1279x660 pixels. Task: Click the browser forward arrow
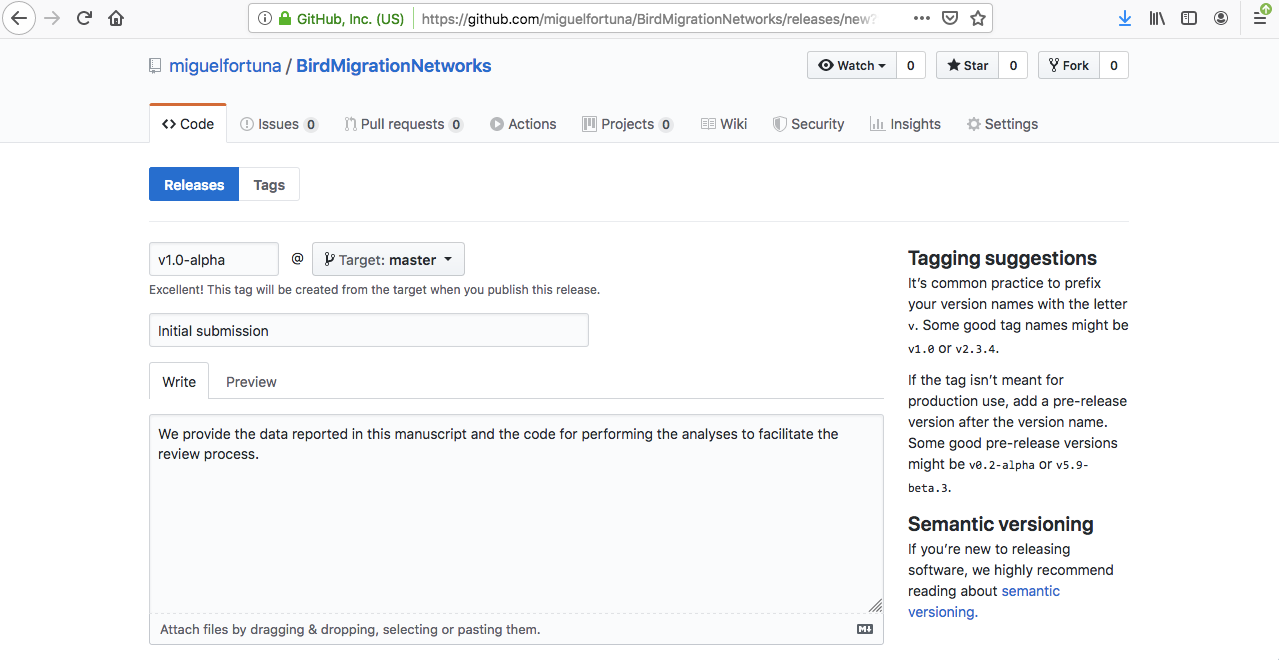coord(52,18)
